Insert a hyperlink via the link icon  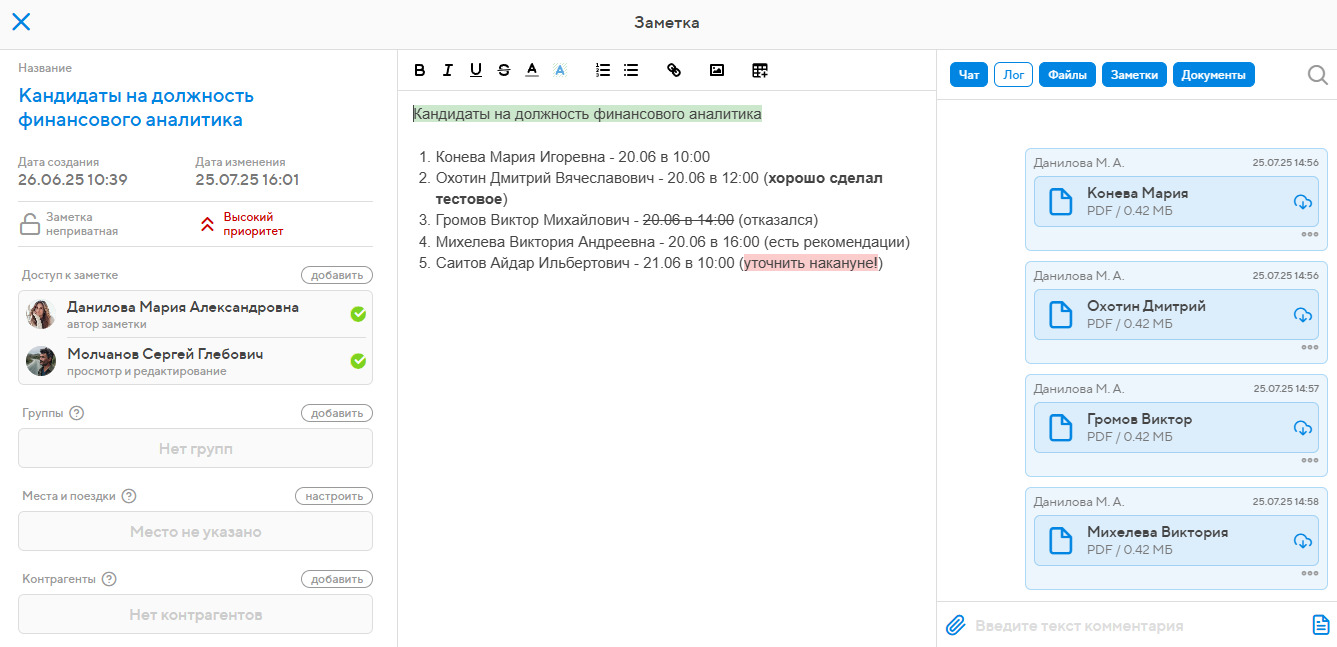pos(674,70)
